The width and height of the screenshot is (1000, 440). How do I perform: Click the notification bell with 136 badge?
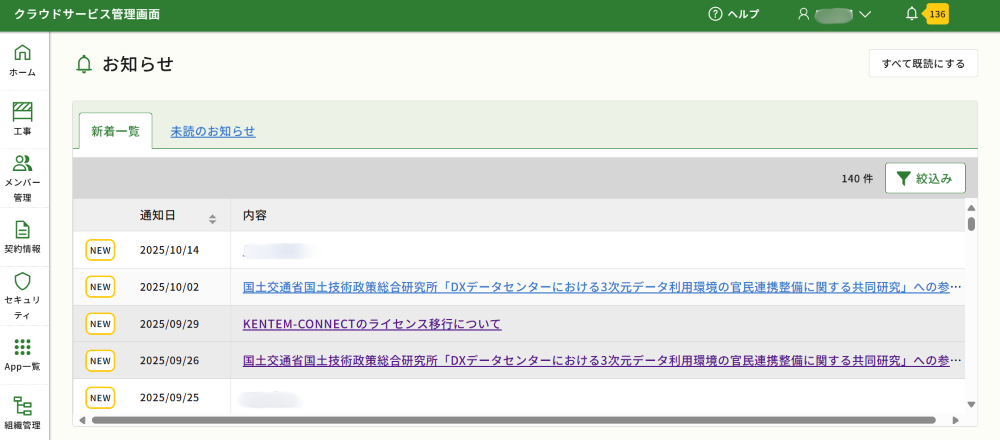pyautogui.click(x=912, y=14)
